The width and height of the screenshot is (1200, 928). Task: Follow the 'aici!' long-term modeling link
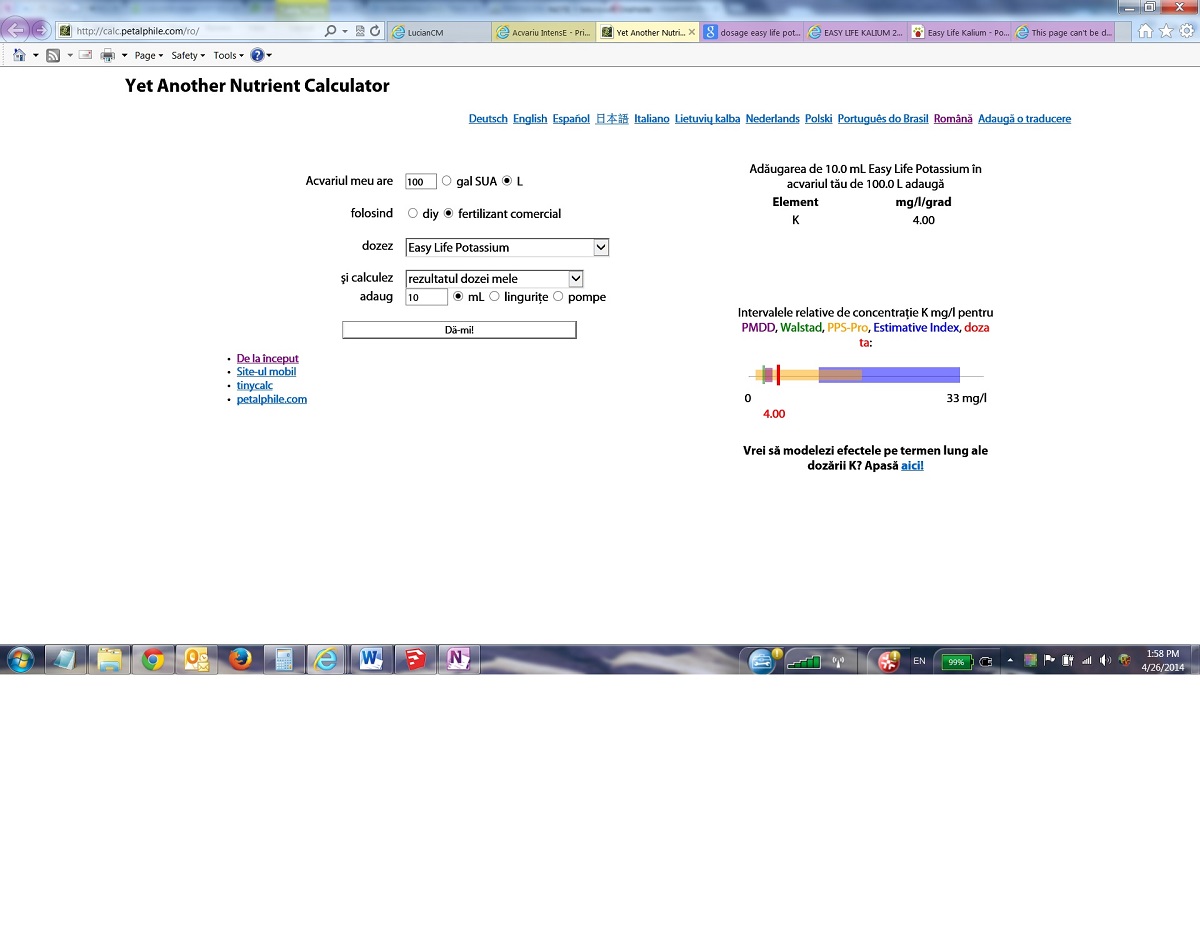(x=912, y=465)
